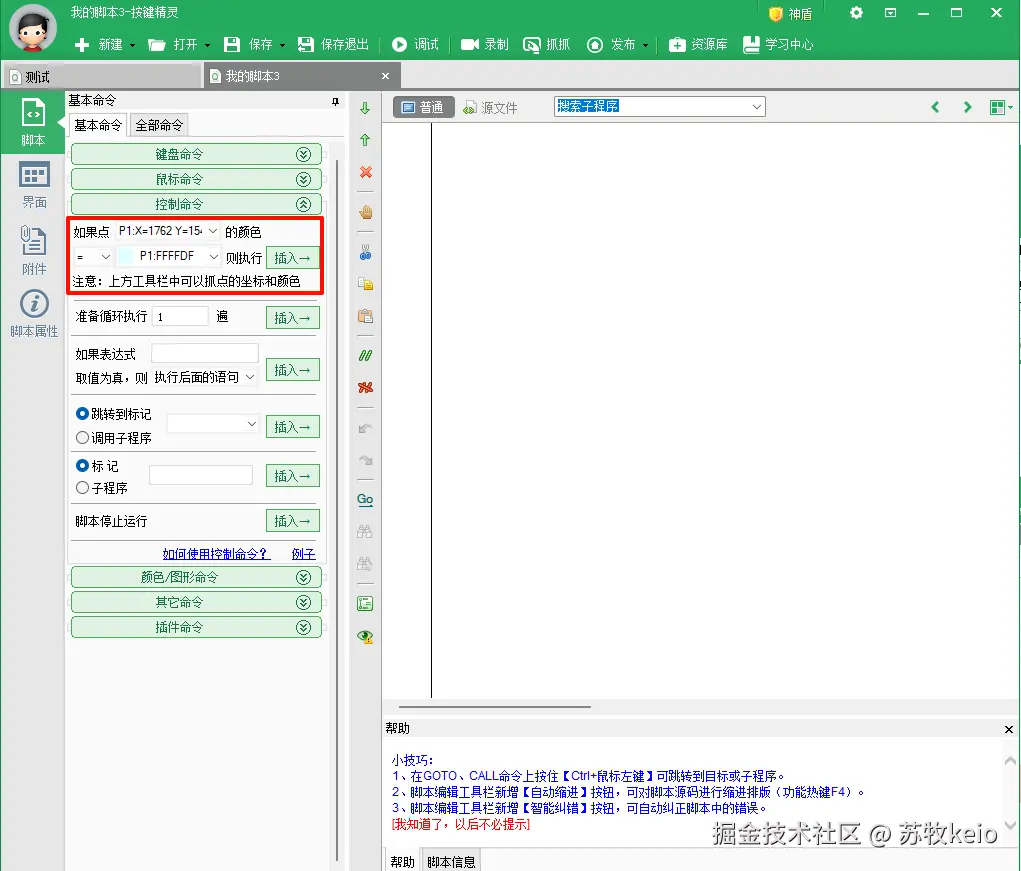Select the 基本命令 tab
1021x871 pixels.
(98, 125)
